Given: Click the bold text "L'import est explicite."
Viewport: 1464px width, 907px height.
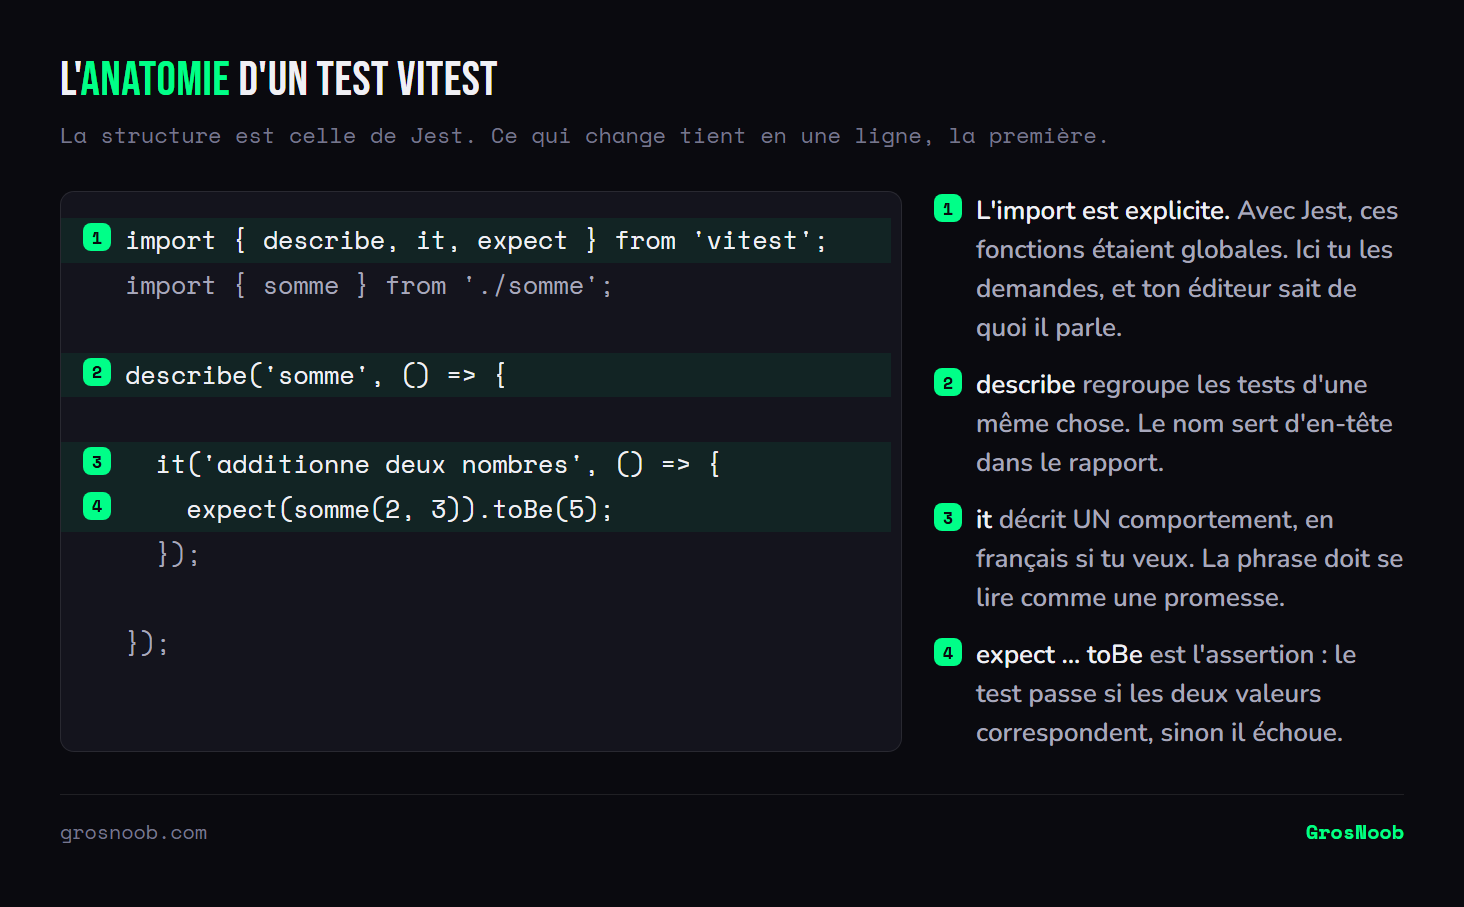Looking at the screenshot, I should (x=1103, y=211).
